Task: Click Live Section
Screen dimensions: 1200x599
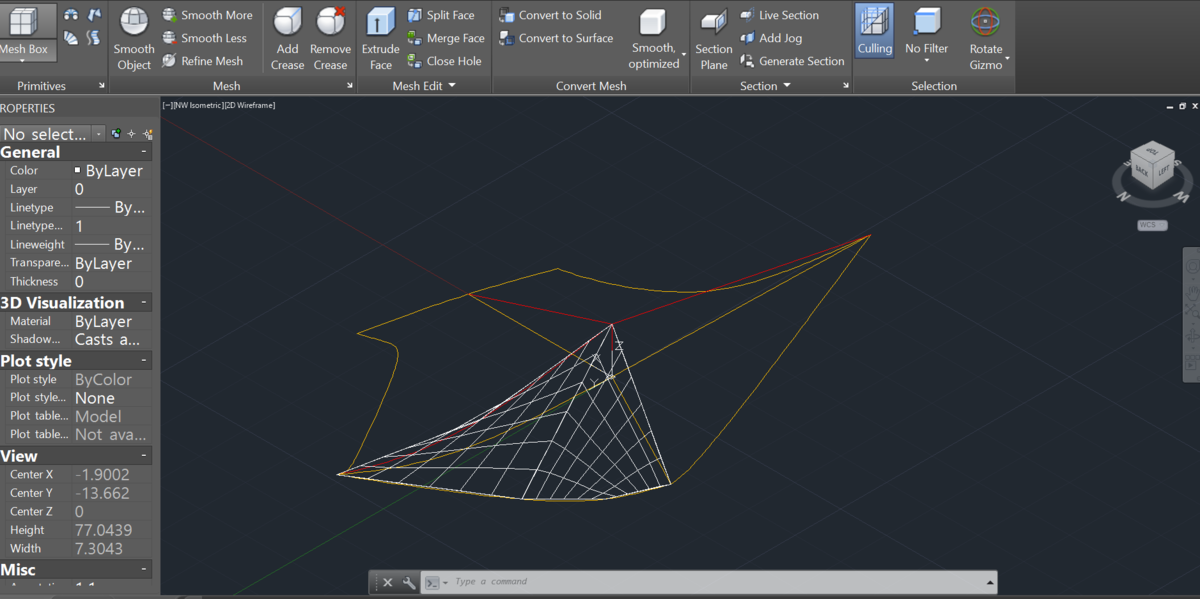Action: click(779, 15)
